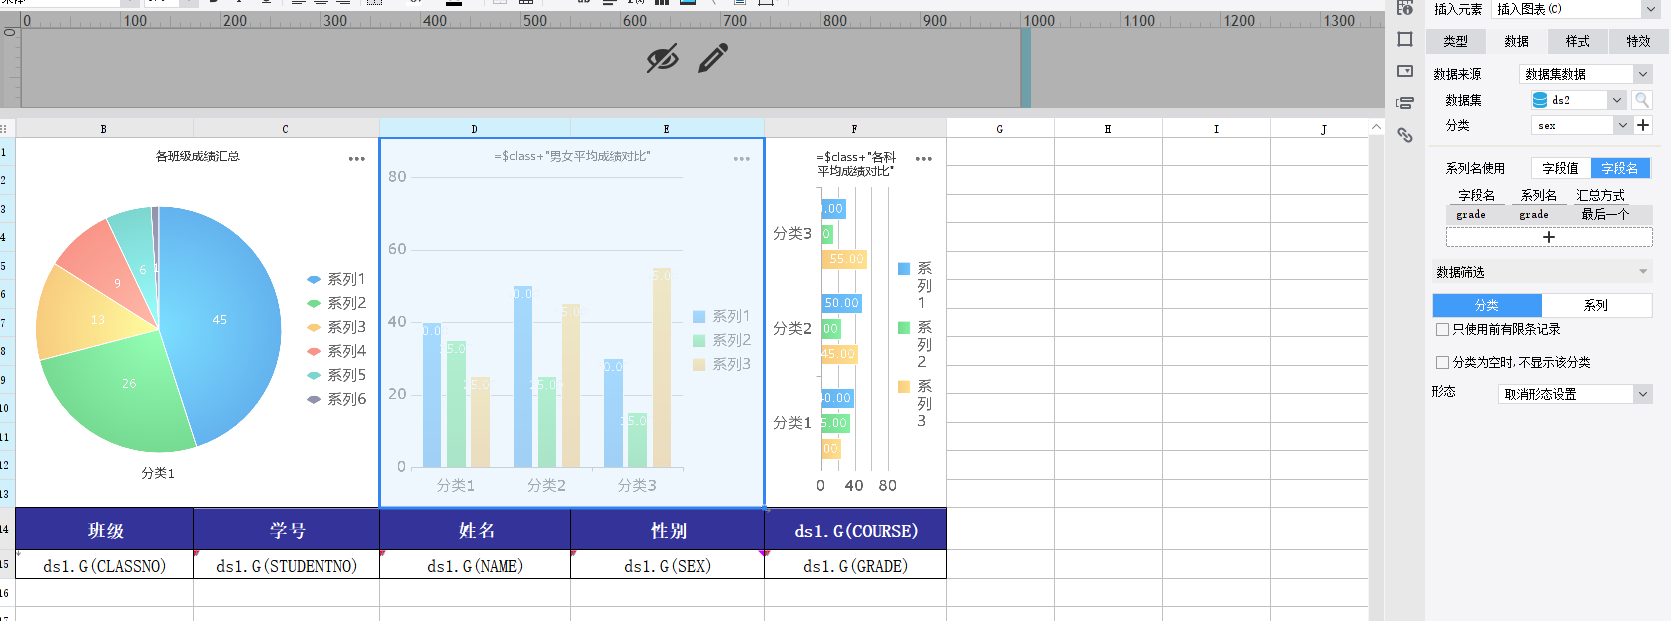The image size is (1671, 621).
Task: Select the ds1.G(COURSE) cell
Action: point(856,530)
